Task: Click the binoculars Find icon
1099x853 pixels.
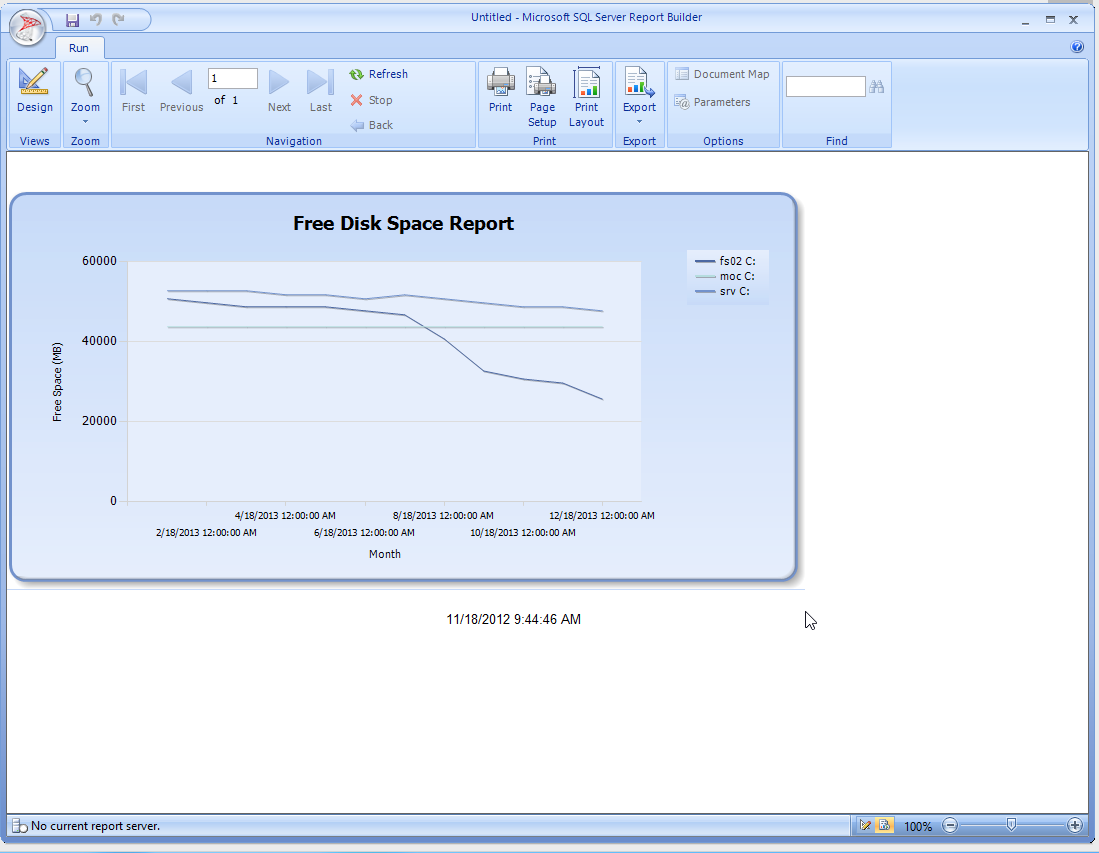Action: [877, 87]
